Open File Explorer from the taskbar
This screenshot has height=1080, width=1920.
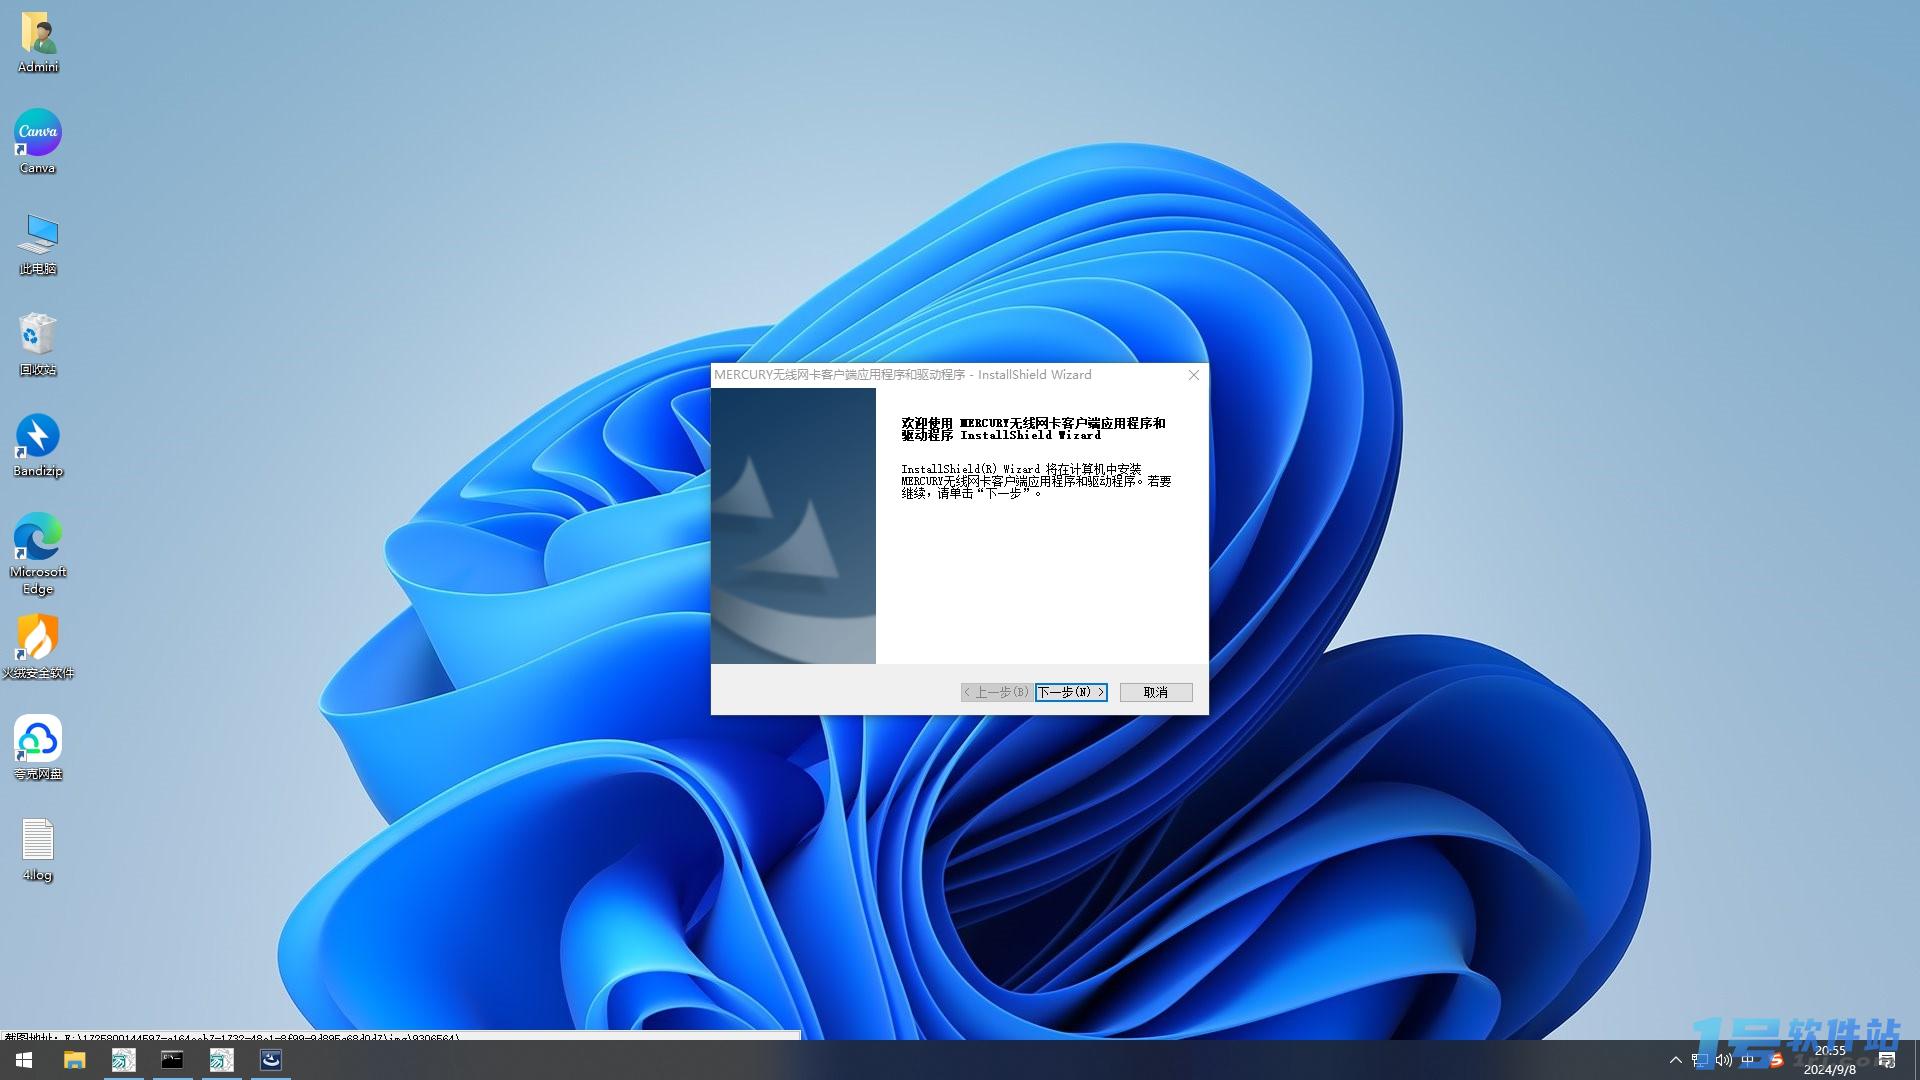click(x=74, y=1060)
